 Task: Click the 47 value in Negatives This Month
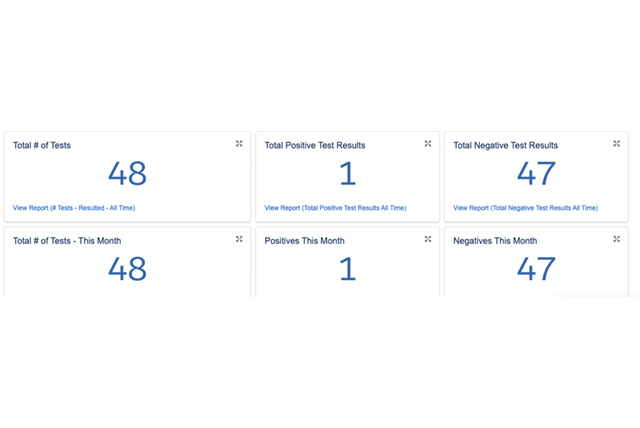536,269
